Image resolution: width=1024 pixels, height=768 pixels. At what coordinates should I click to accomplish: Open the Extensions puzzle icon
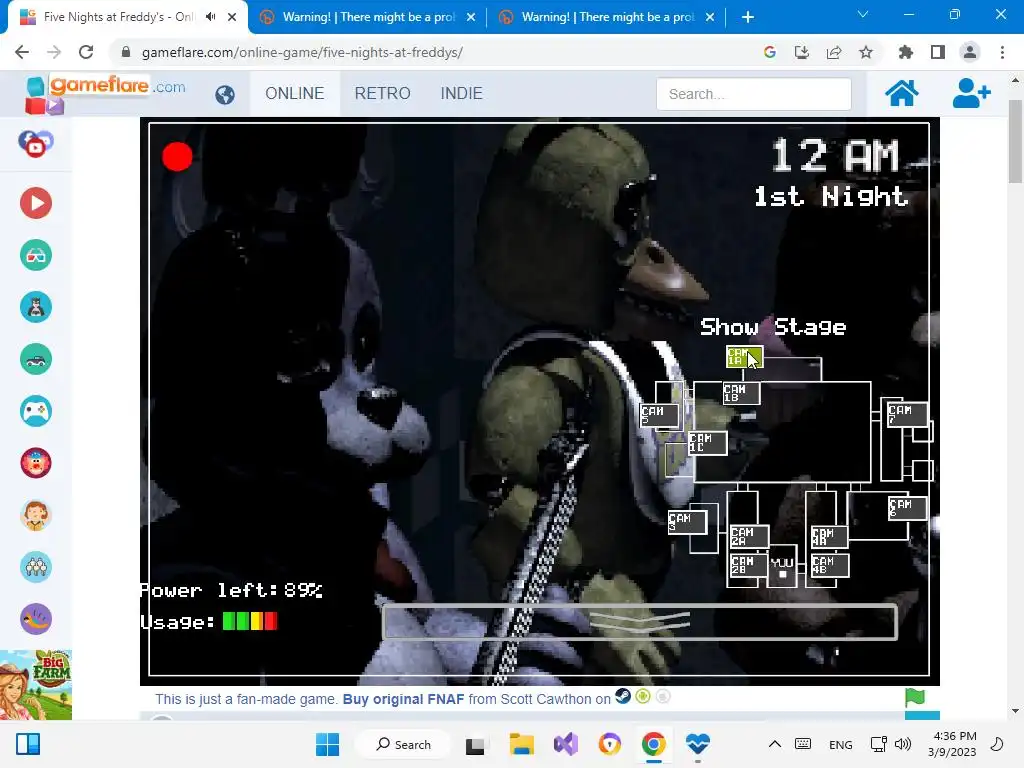click(906, 52)
